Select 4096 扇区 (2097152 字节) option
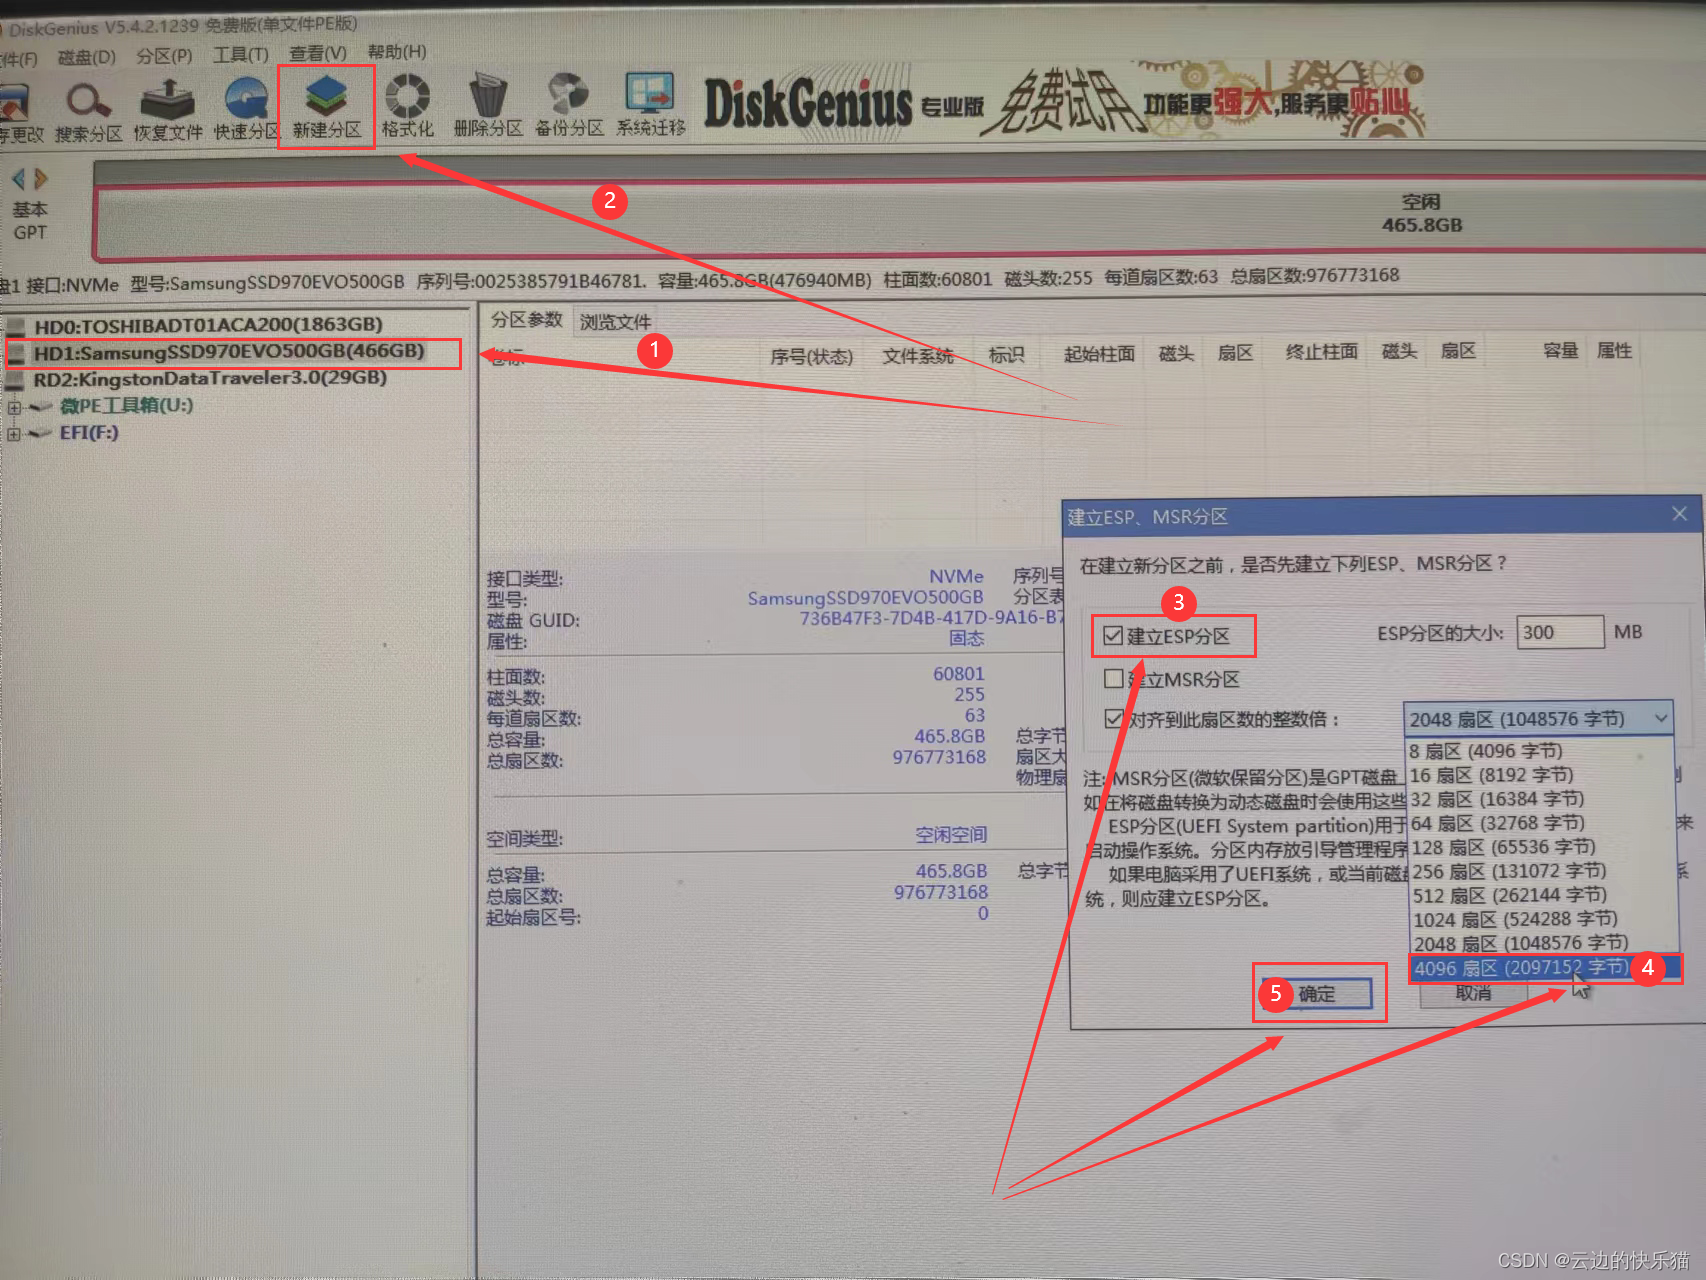 1545,968
